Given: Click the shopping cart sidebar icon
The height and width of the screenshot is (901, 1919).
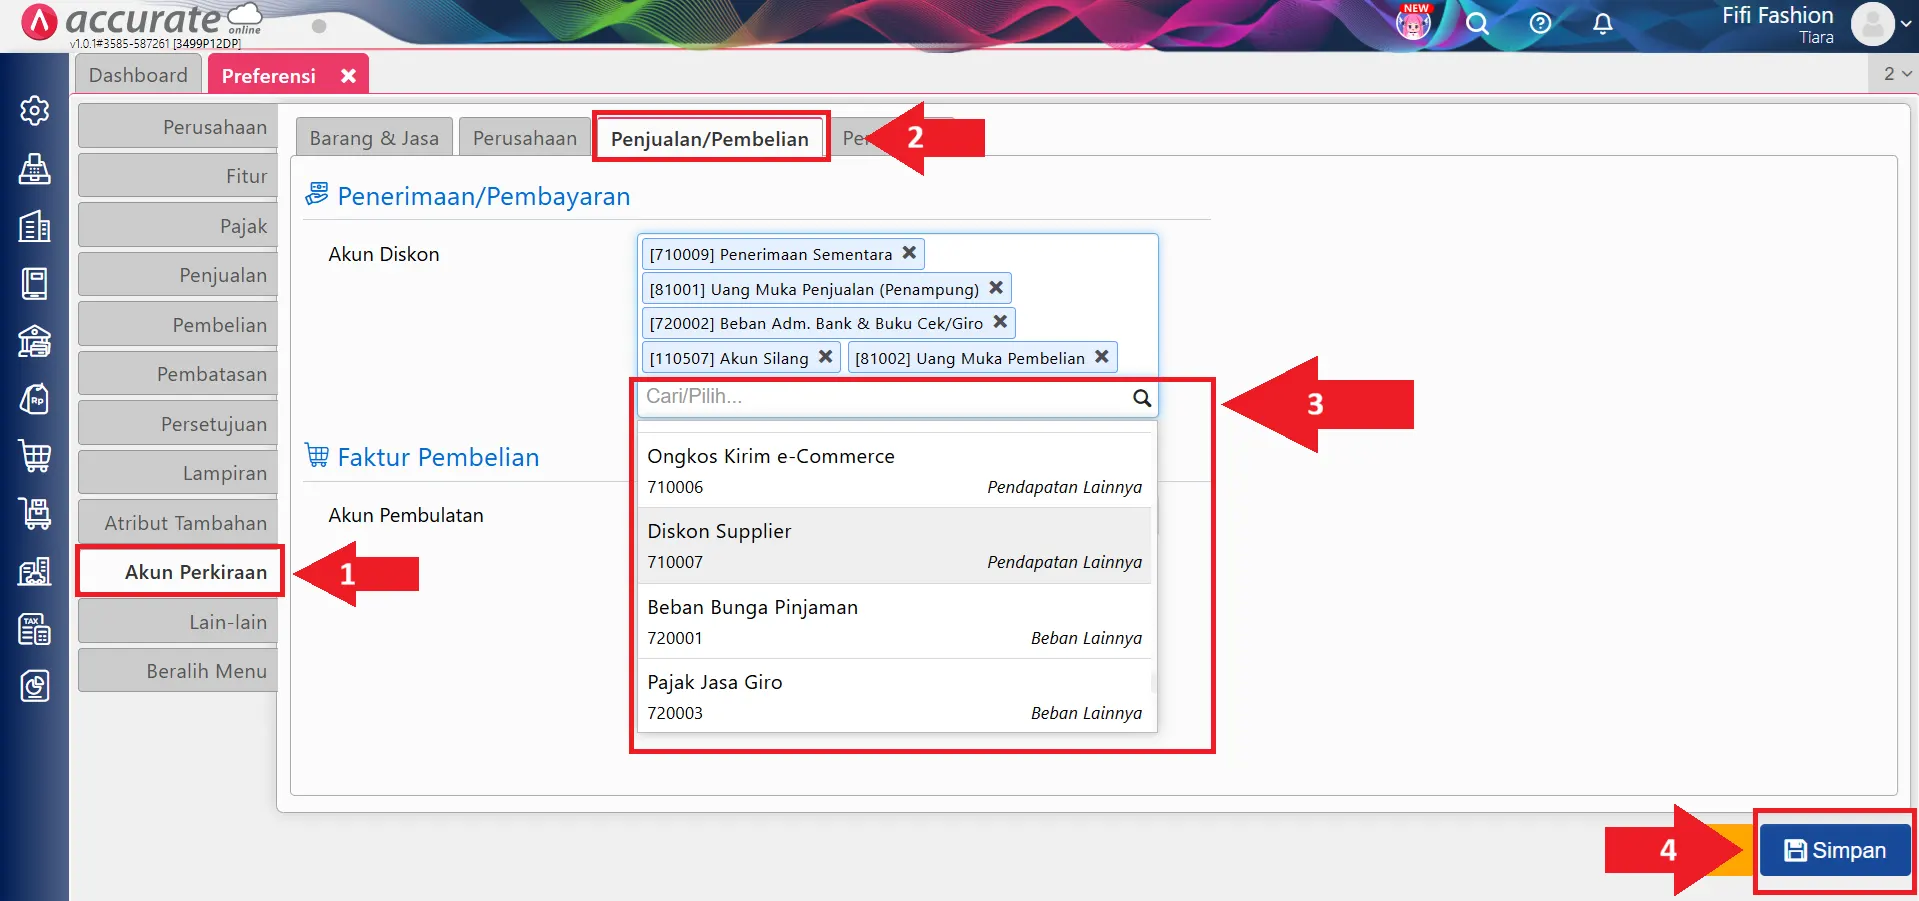Looking at the screenshot, I should click(35, 456).
